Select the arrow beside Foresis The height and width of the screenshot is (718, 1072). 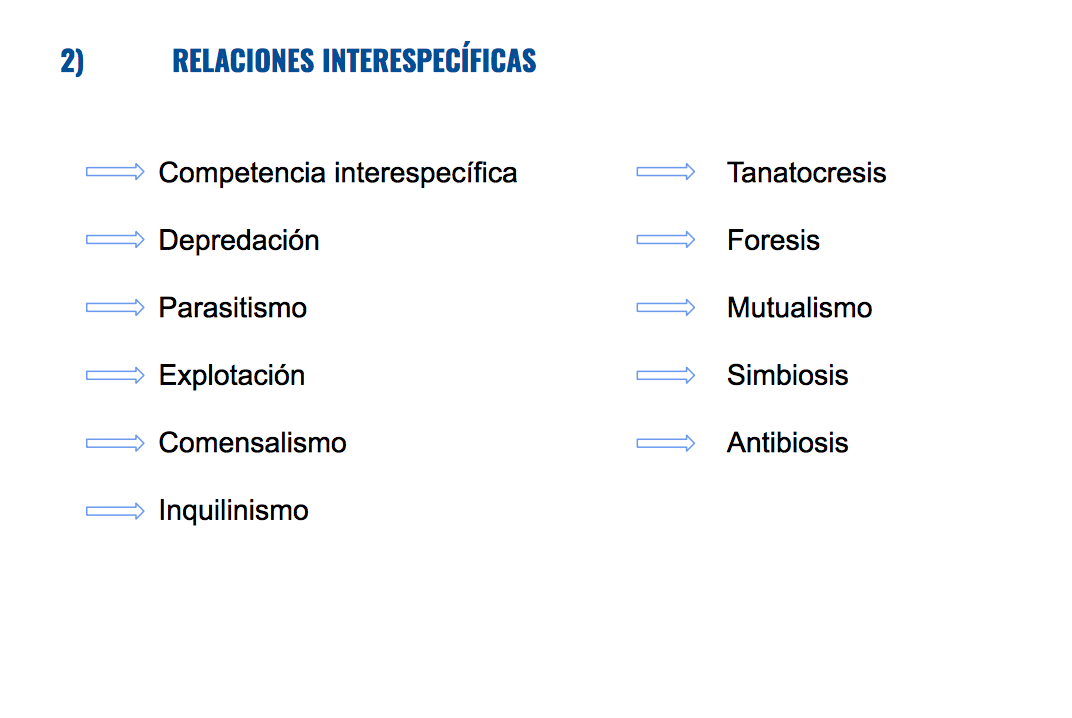665,239
